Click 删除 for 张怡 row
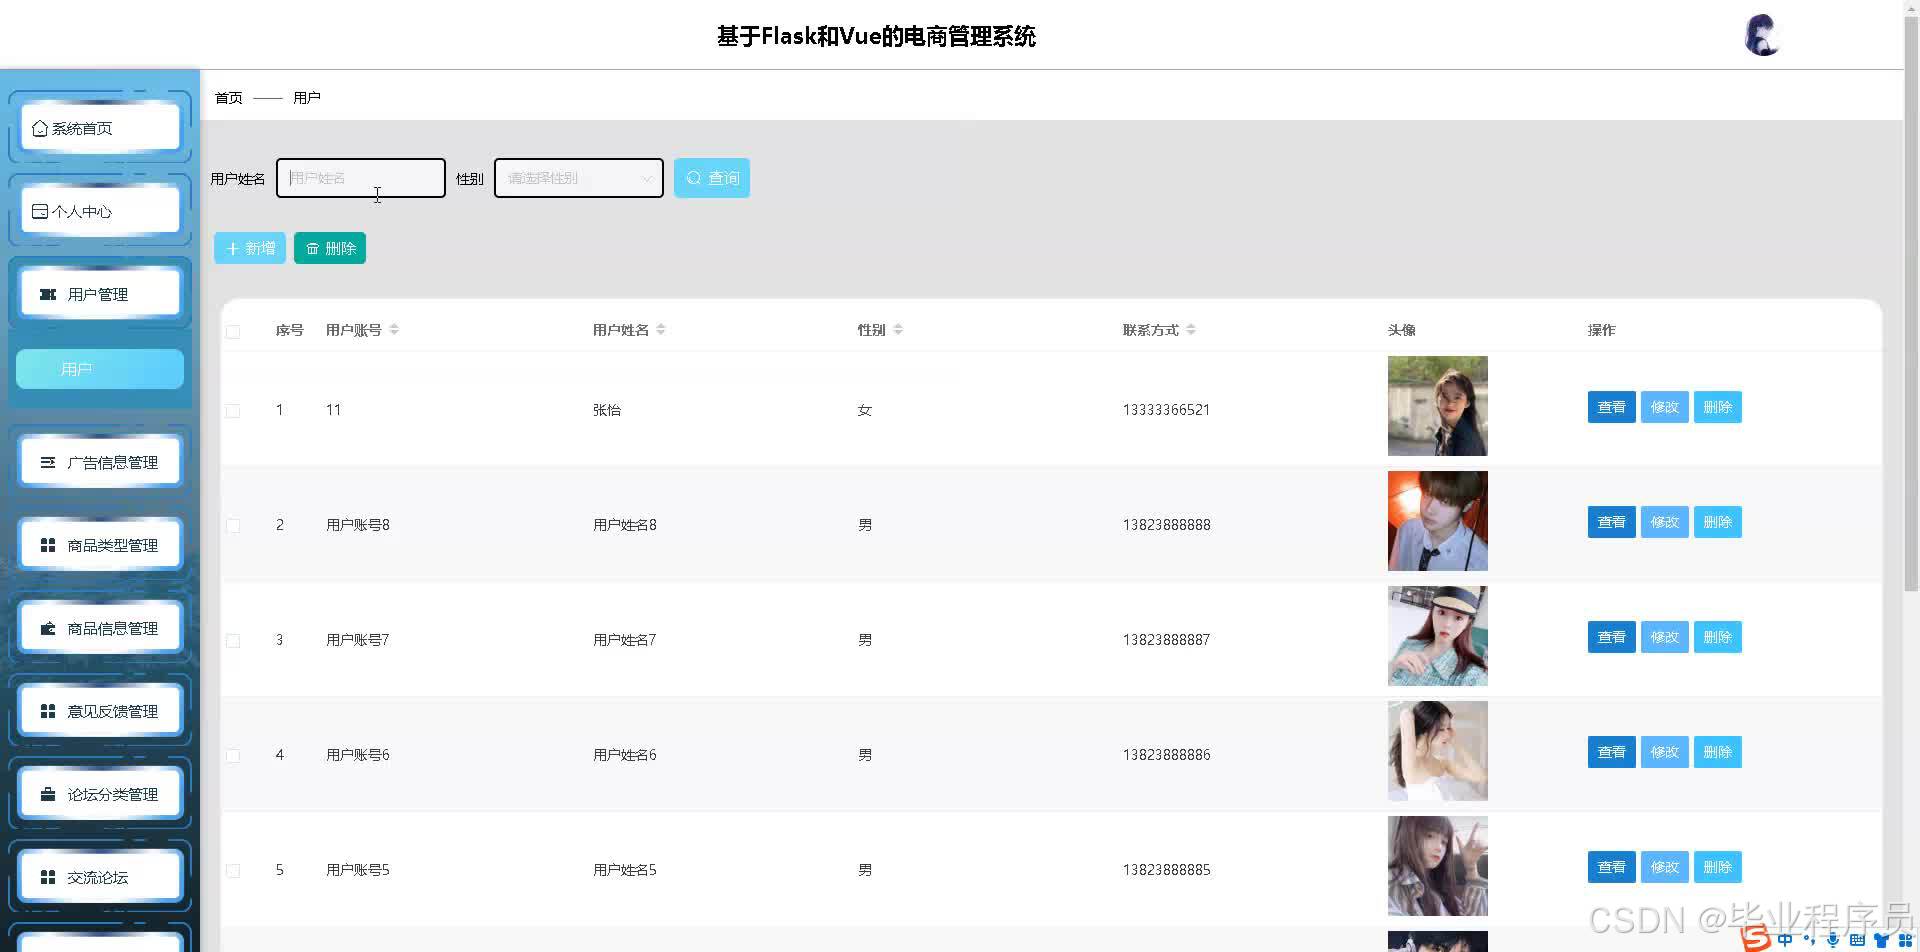Viewport: 1920px width, 952px height. coord(1717,407)
